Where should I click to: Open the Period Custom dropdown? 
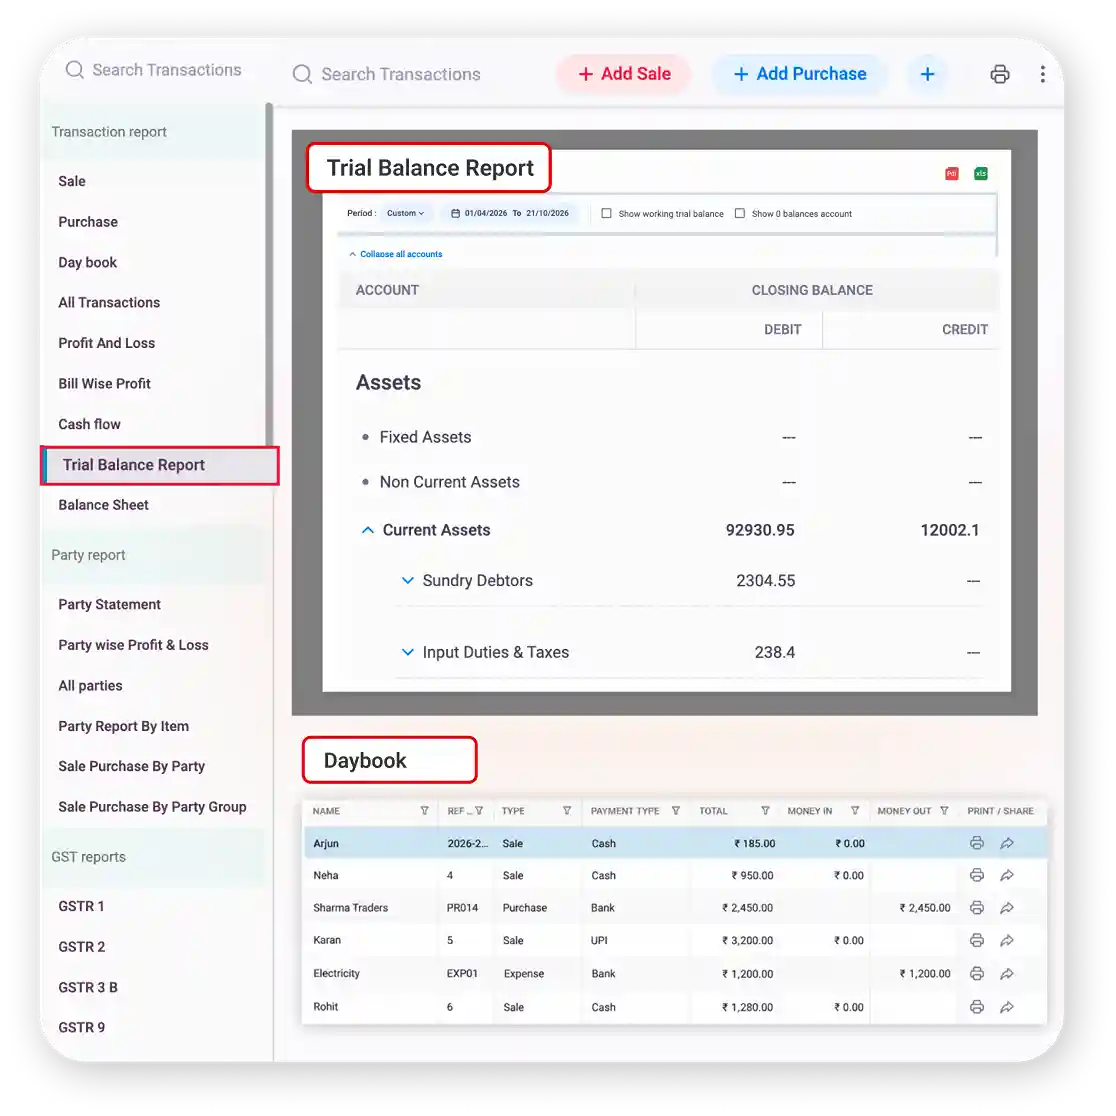[x=405, y=213]
